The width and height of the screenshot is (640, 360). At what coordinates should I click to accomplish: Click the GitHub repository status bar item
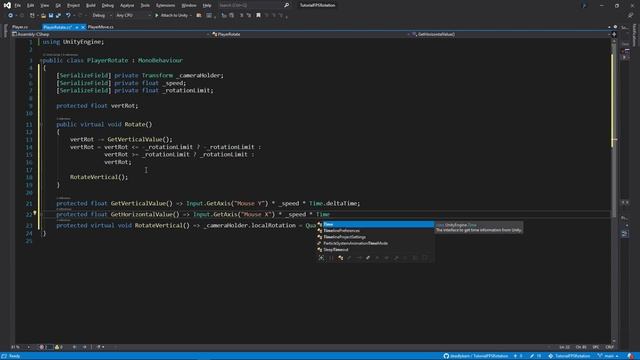pos(476,356)
